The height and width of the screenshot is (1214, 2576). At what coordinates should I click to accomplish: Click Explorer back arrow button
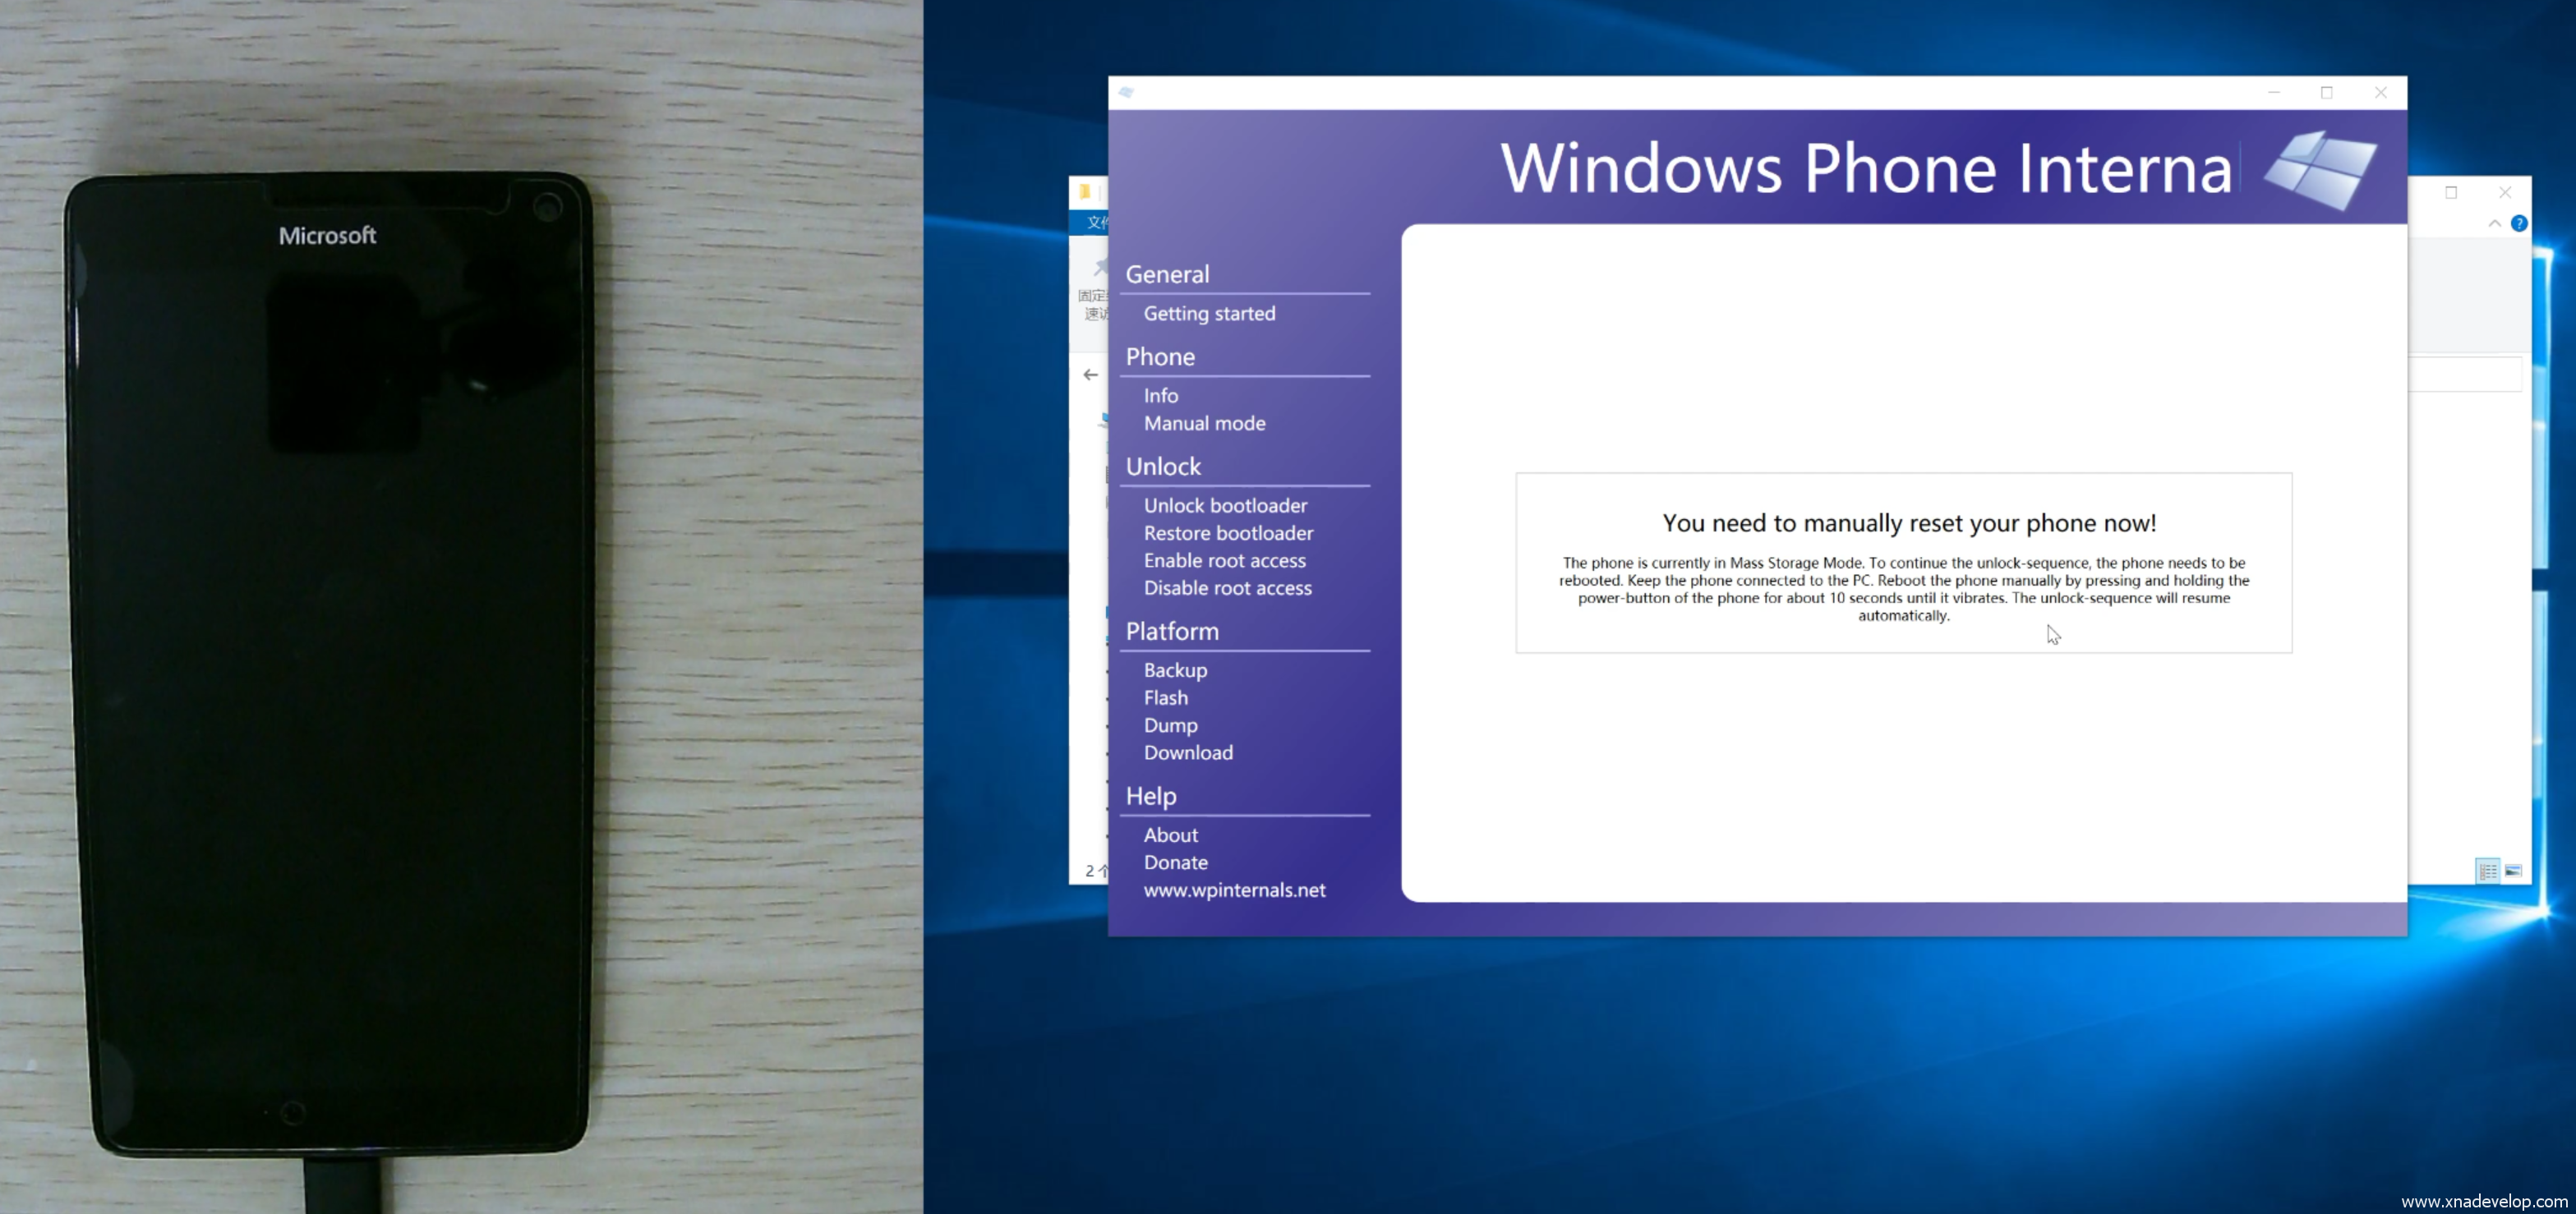point(1090,375)
